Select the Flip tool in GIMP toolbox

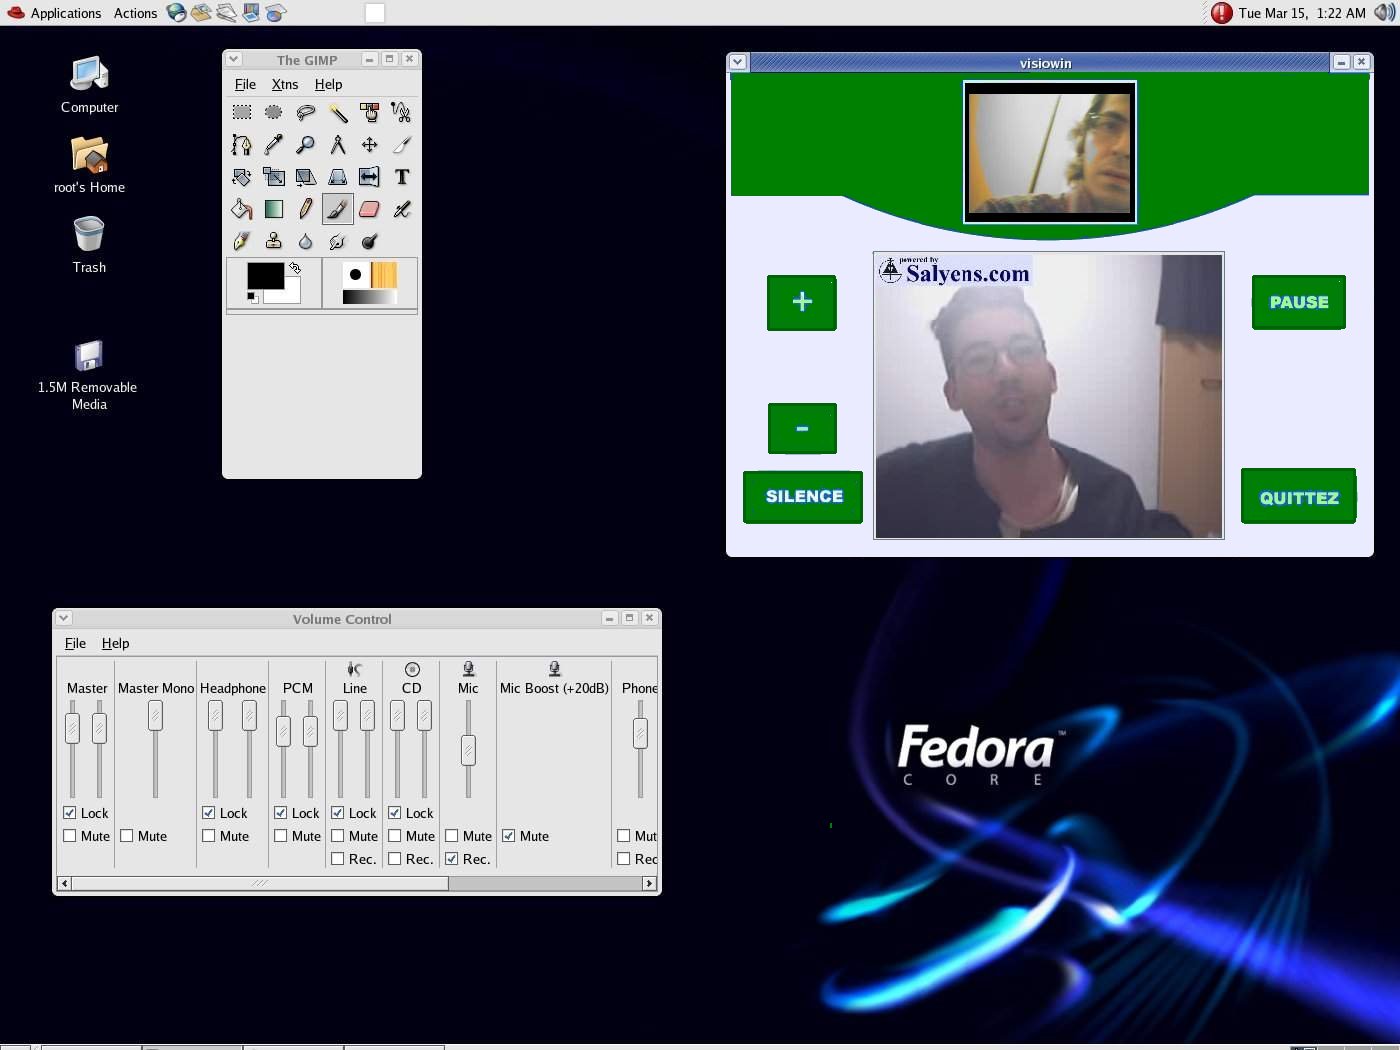pyautogui.click(x=370, y=177)
